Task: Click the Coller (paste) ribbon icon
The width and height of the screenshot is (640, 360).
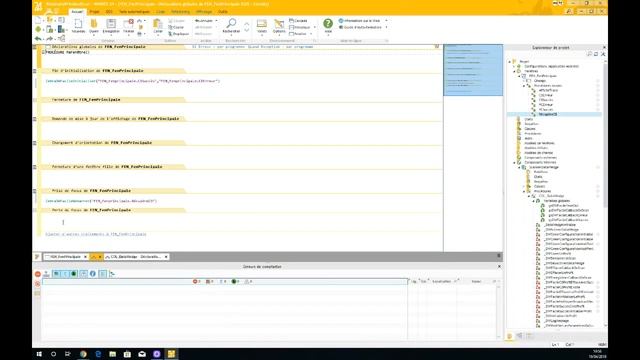Action: [x=158, y=26]
